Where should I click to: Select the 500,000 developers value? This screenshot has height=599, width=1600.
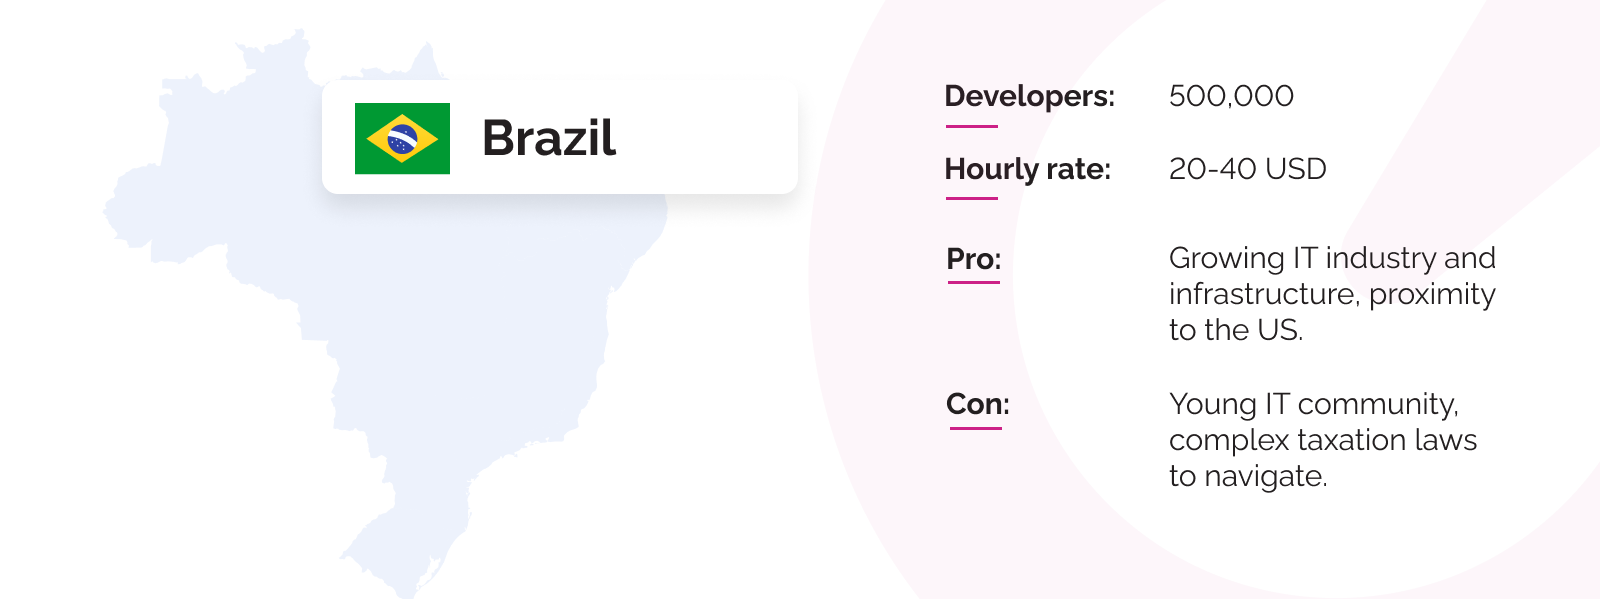[x=1231, y=96]
